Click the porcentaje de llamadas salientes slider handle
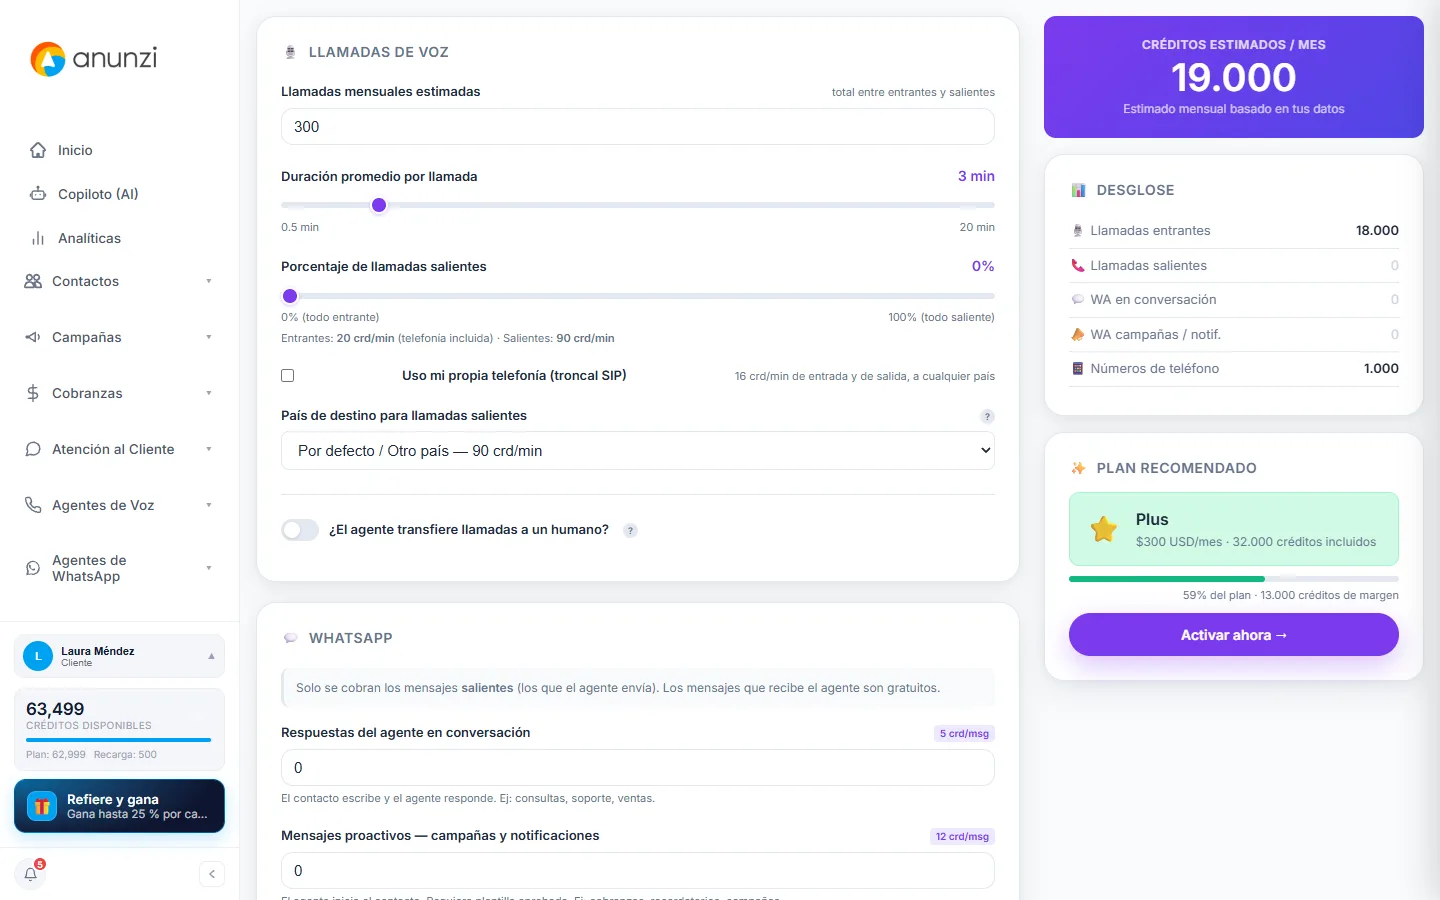 290,296
